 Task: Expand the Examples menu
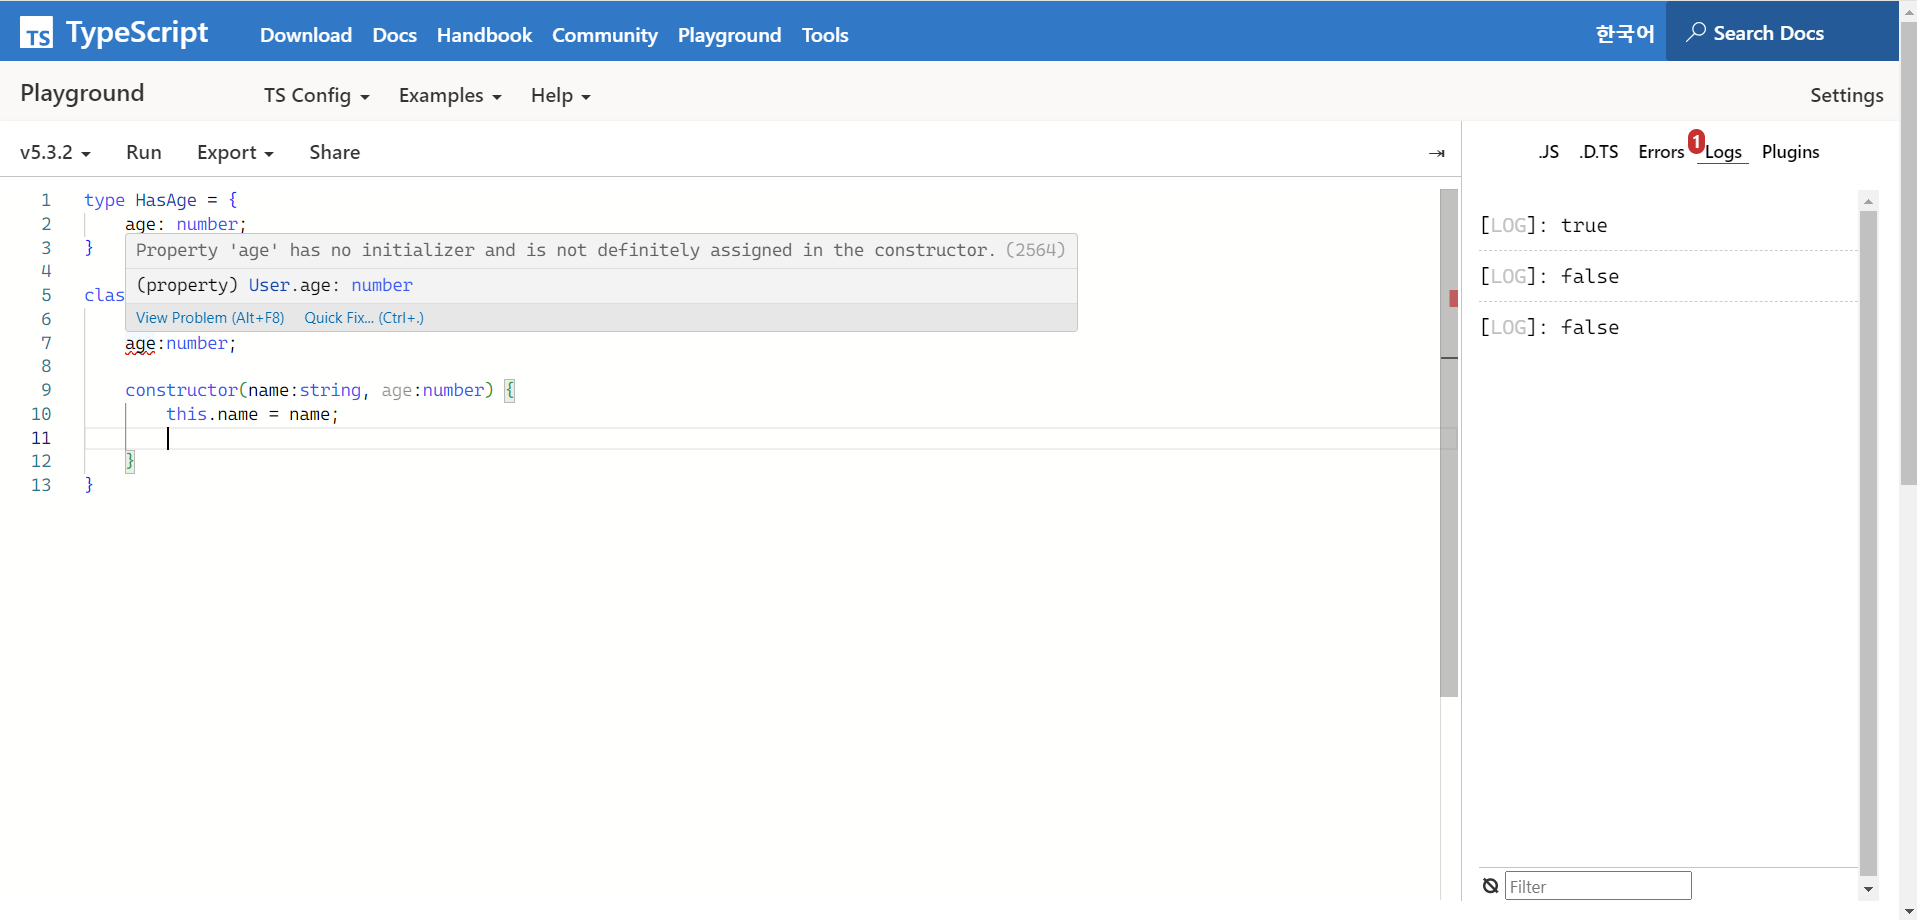point(450,95)
